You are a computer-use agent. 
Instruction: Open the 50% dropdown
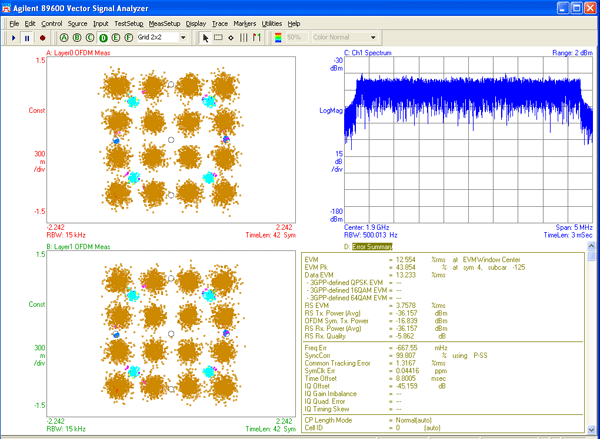[298, 37]
